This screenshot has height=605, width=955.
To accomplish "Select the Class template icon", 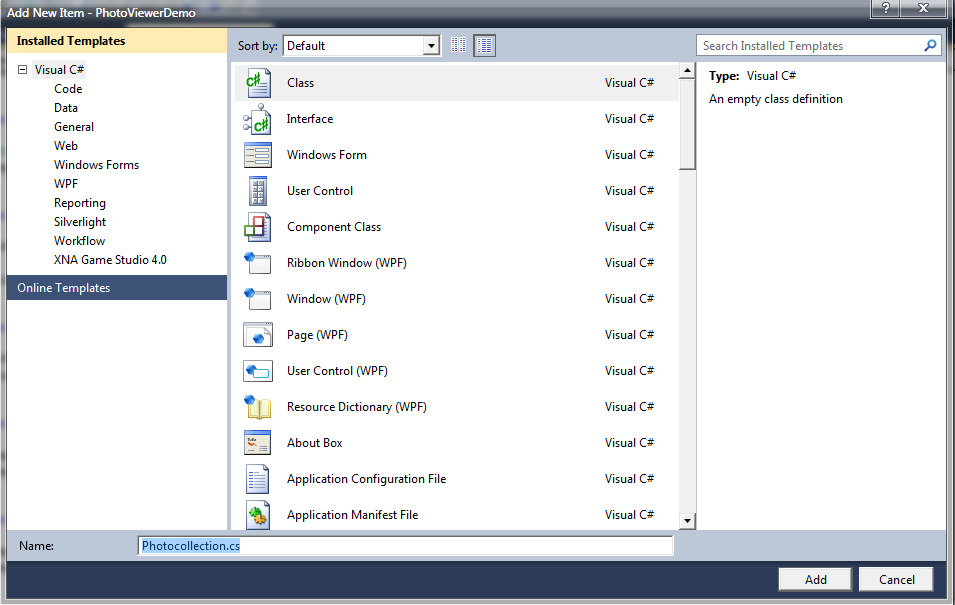I will click(x=258, y=83).
